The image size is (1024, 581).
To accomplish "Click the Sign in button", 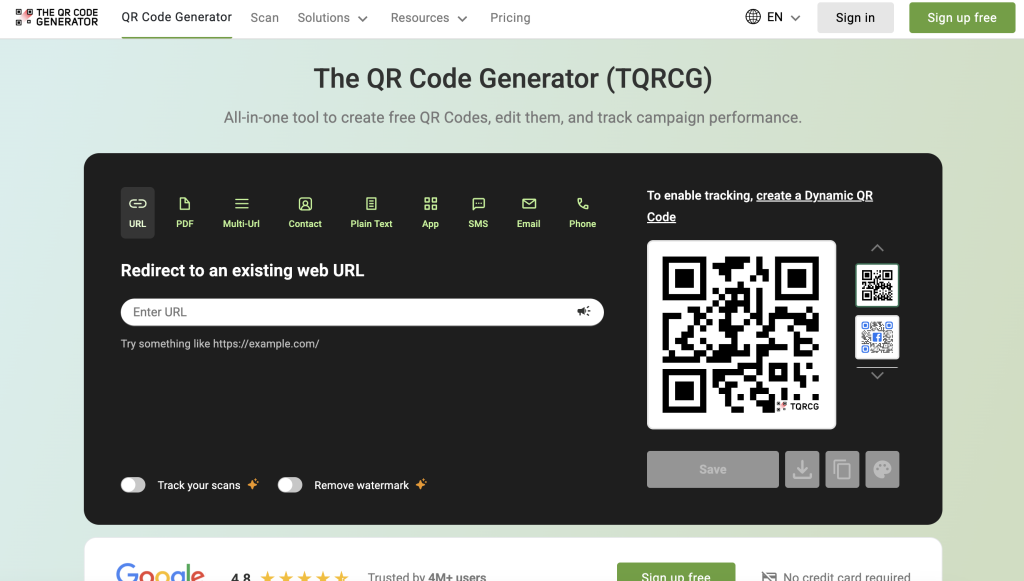I will coord(855,18).
